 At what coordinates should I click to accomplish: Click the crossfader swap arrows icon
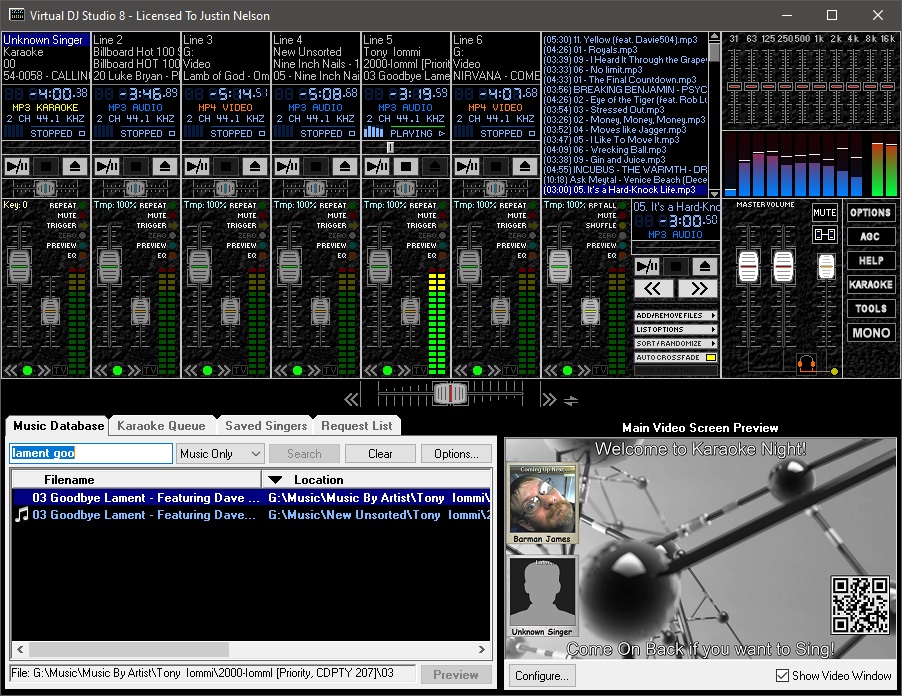coord(571,400)
